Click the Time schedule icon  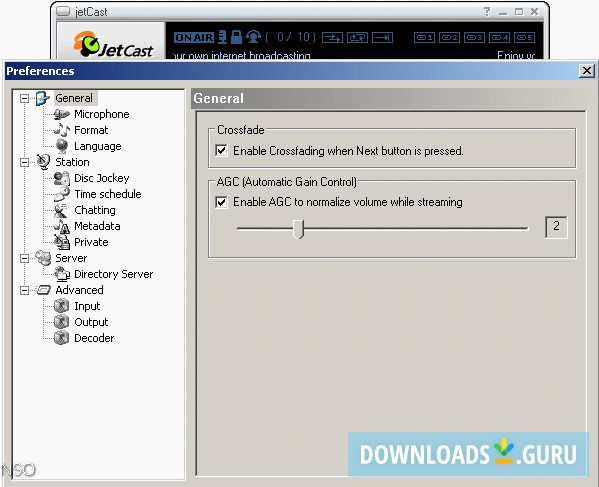62,194
